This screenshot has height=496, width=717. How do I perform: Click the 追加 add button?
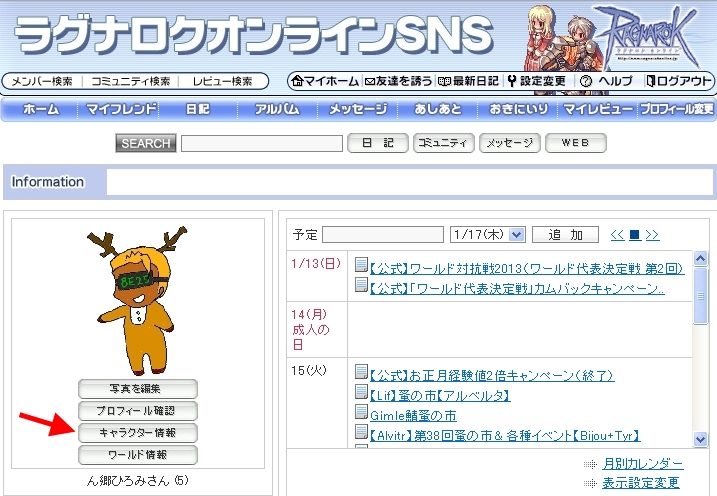pyautogui.click(x=565, y=235)
